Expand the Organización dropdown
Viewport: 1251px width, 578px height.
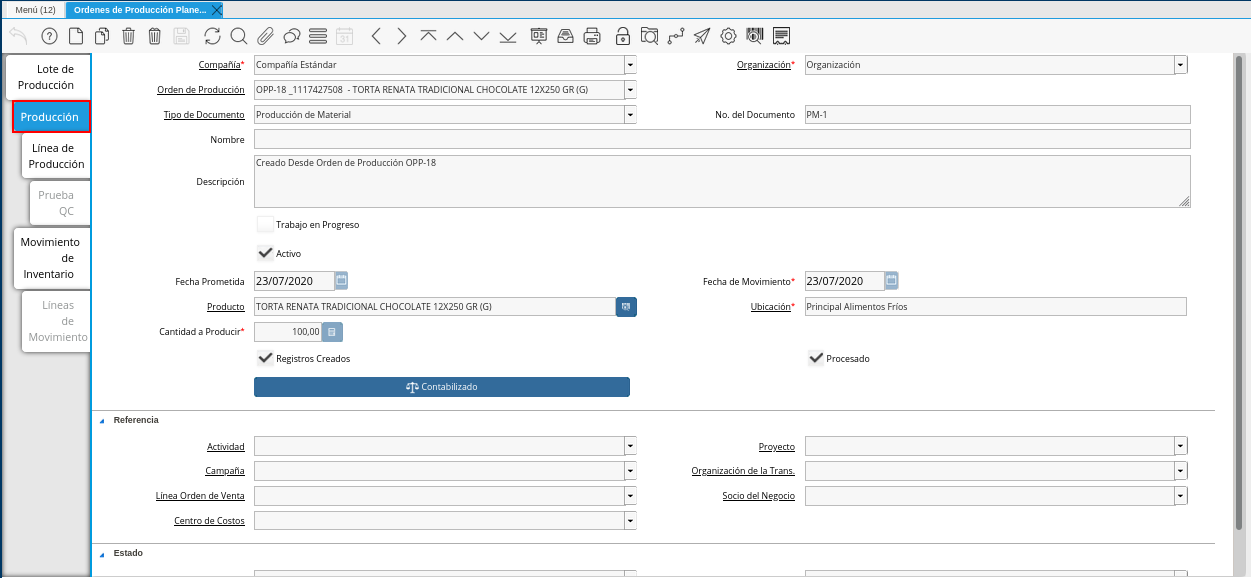(x=1181, y=65)
